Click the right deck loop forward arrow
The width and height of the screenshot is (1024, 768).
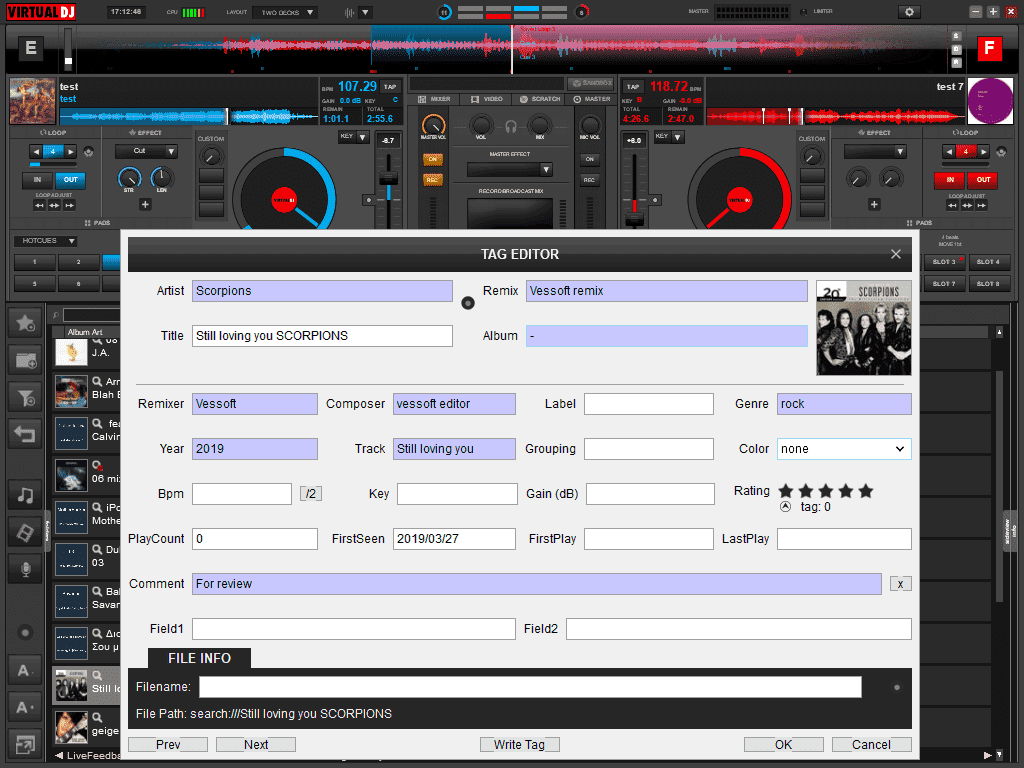(x=984, y=152)
